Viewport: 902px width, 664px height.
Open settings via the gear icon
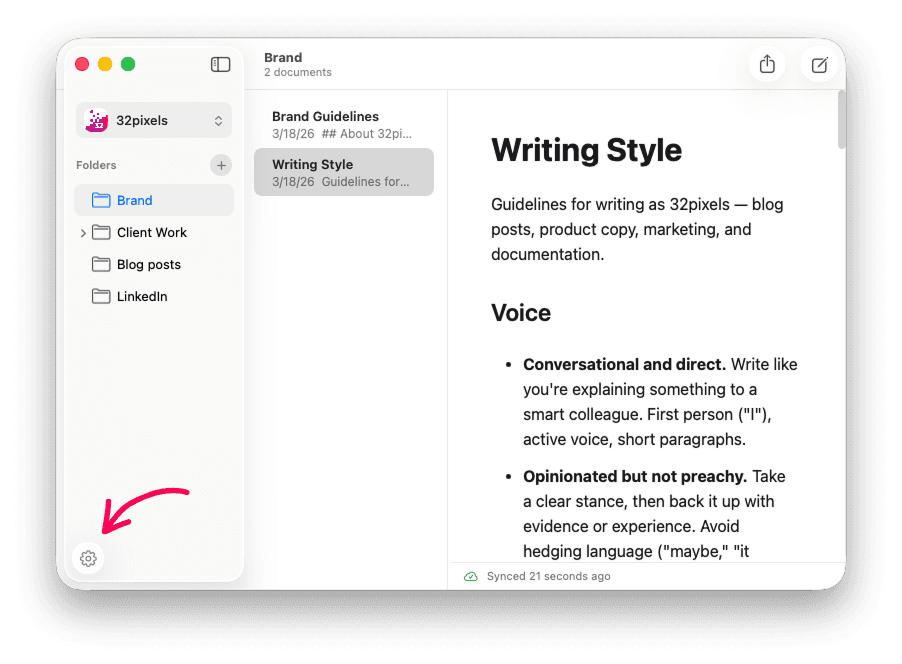pos(88,559)
